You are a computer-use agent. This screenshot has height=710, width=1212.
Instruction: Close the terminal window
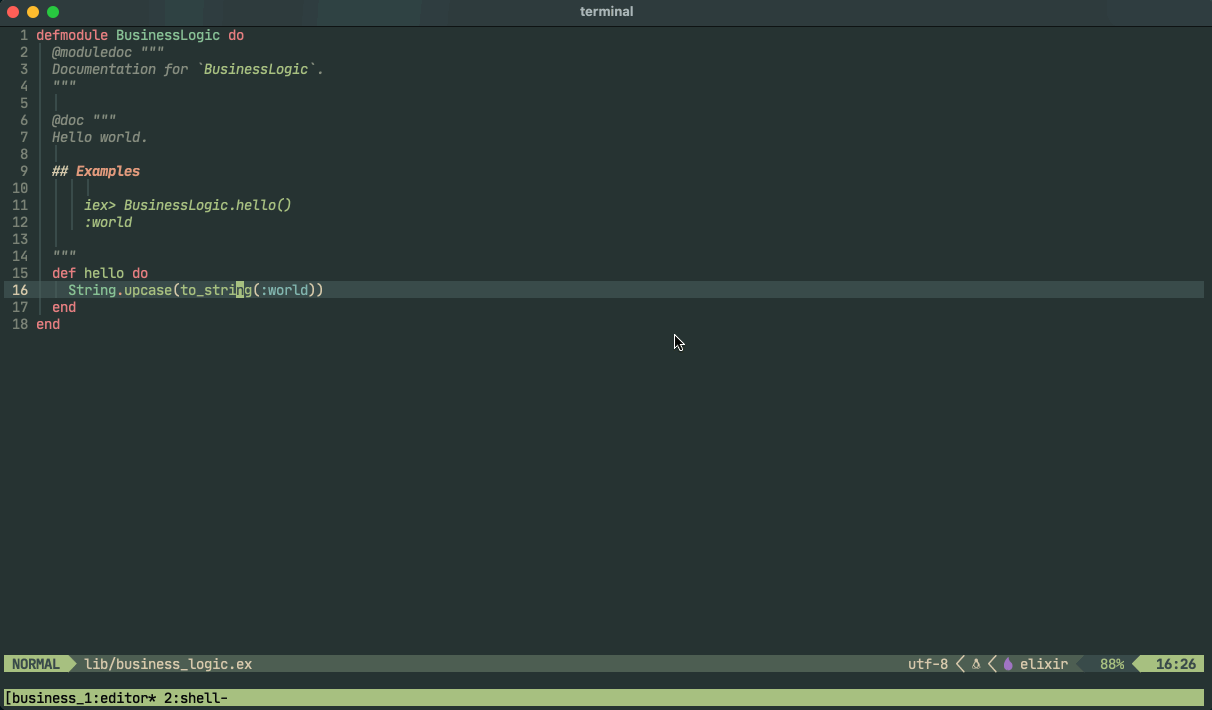pos(13,12)
